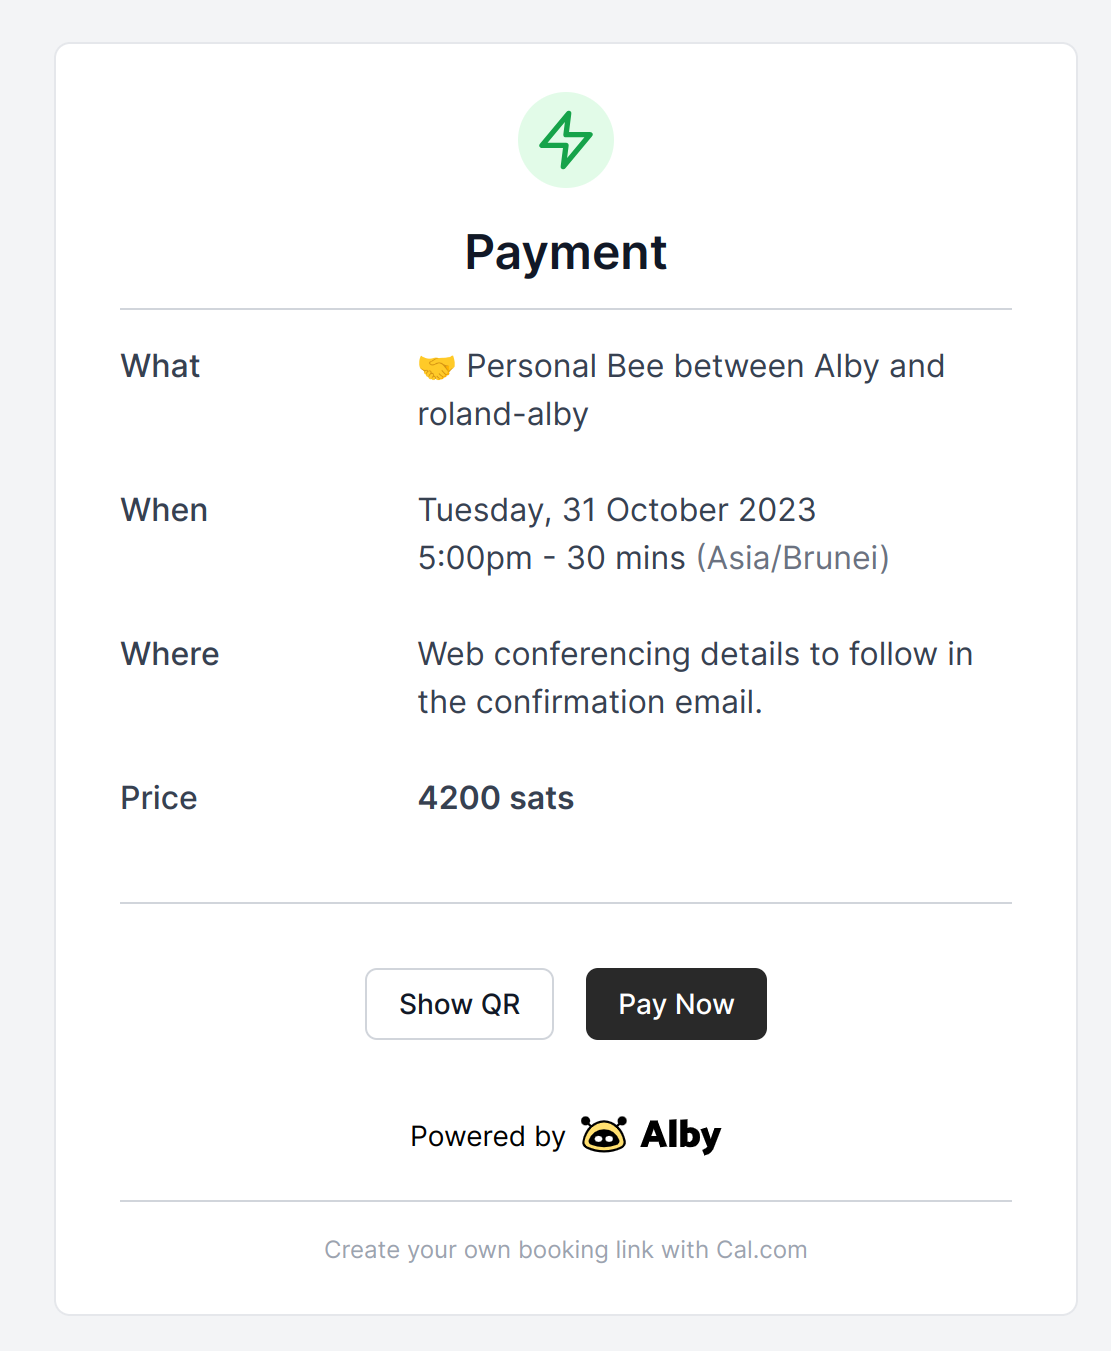This screenshot has width=1111, height=1351.
Task: Click the 5:00pm - 30 mins time
Action: (x=551, y=558)
